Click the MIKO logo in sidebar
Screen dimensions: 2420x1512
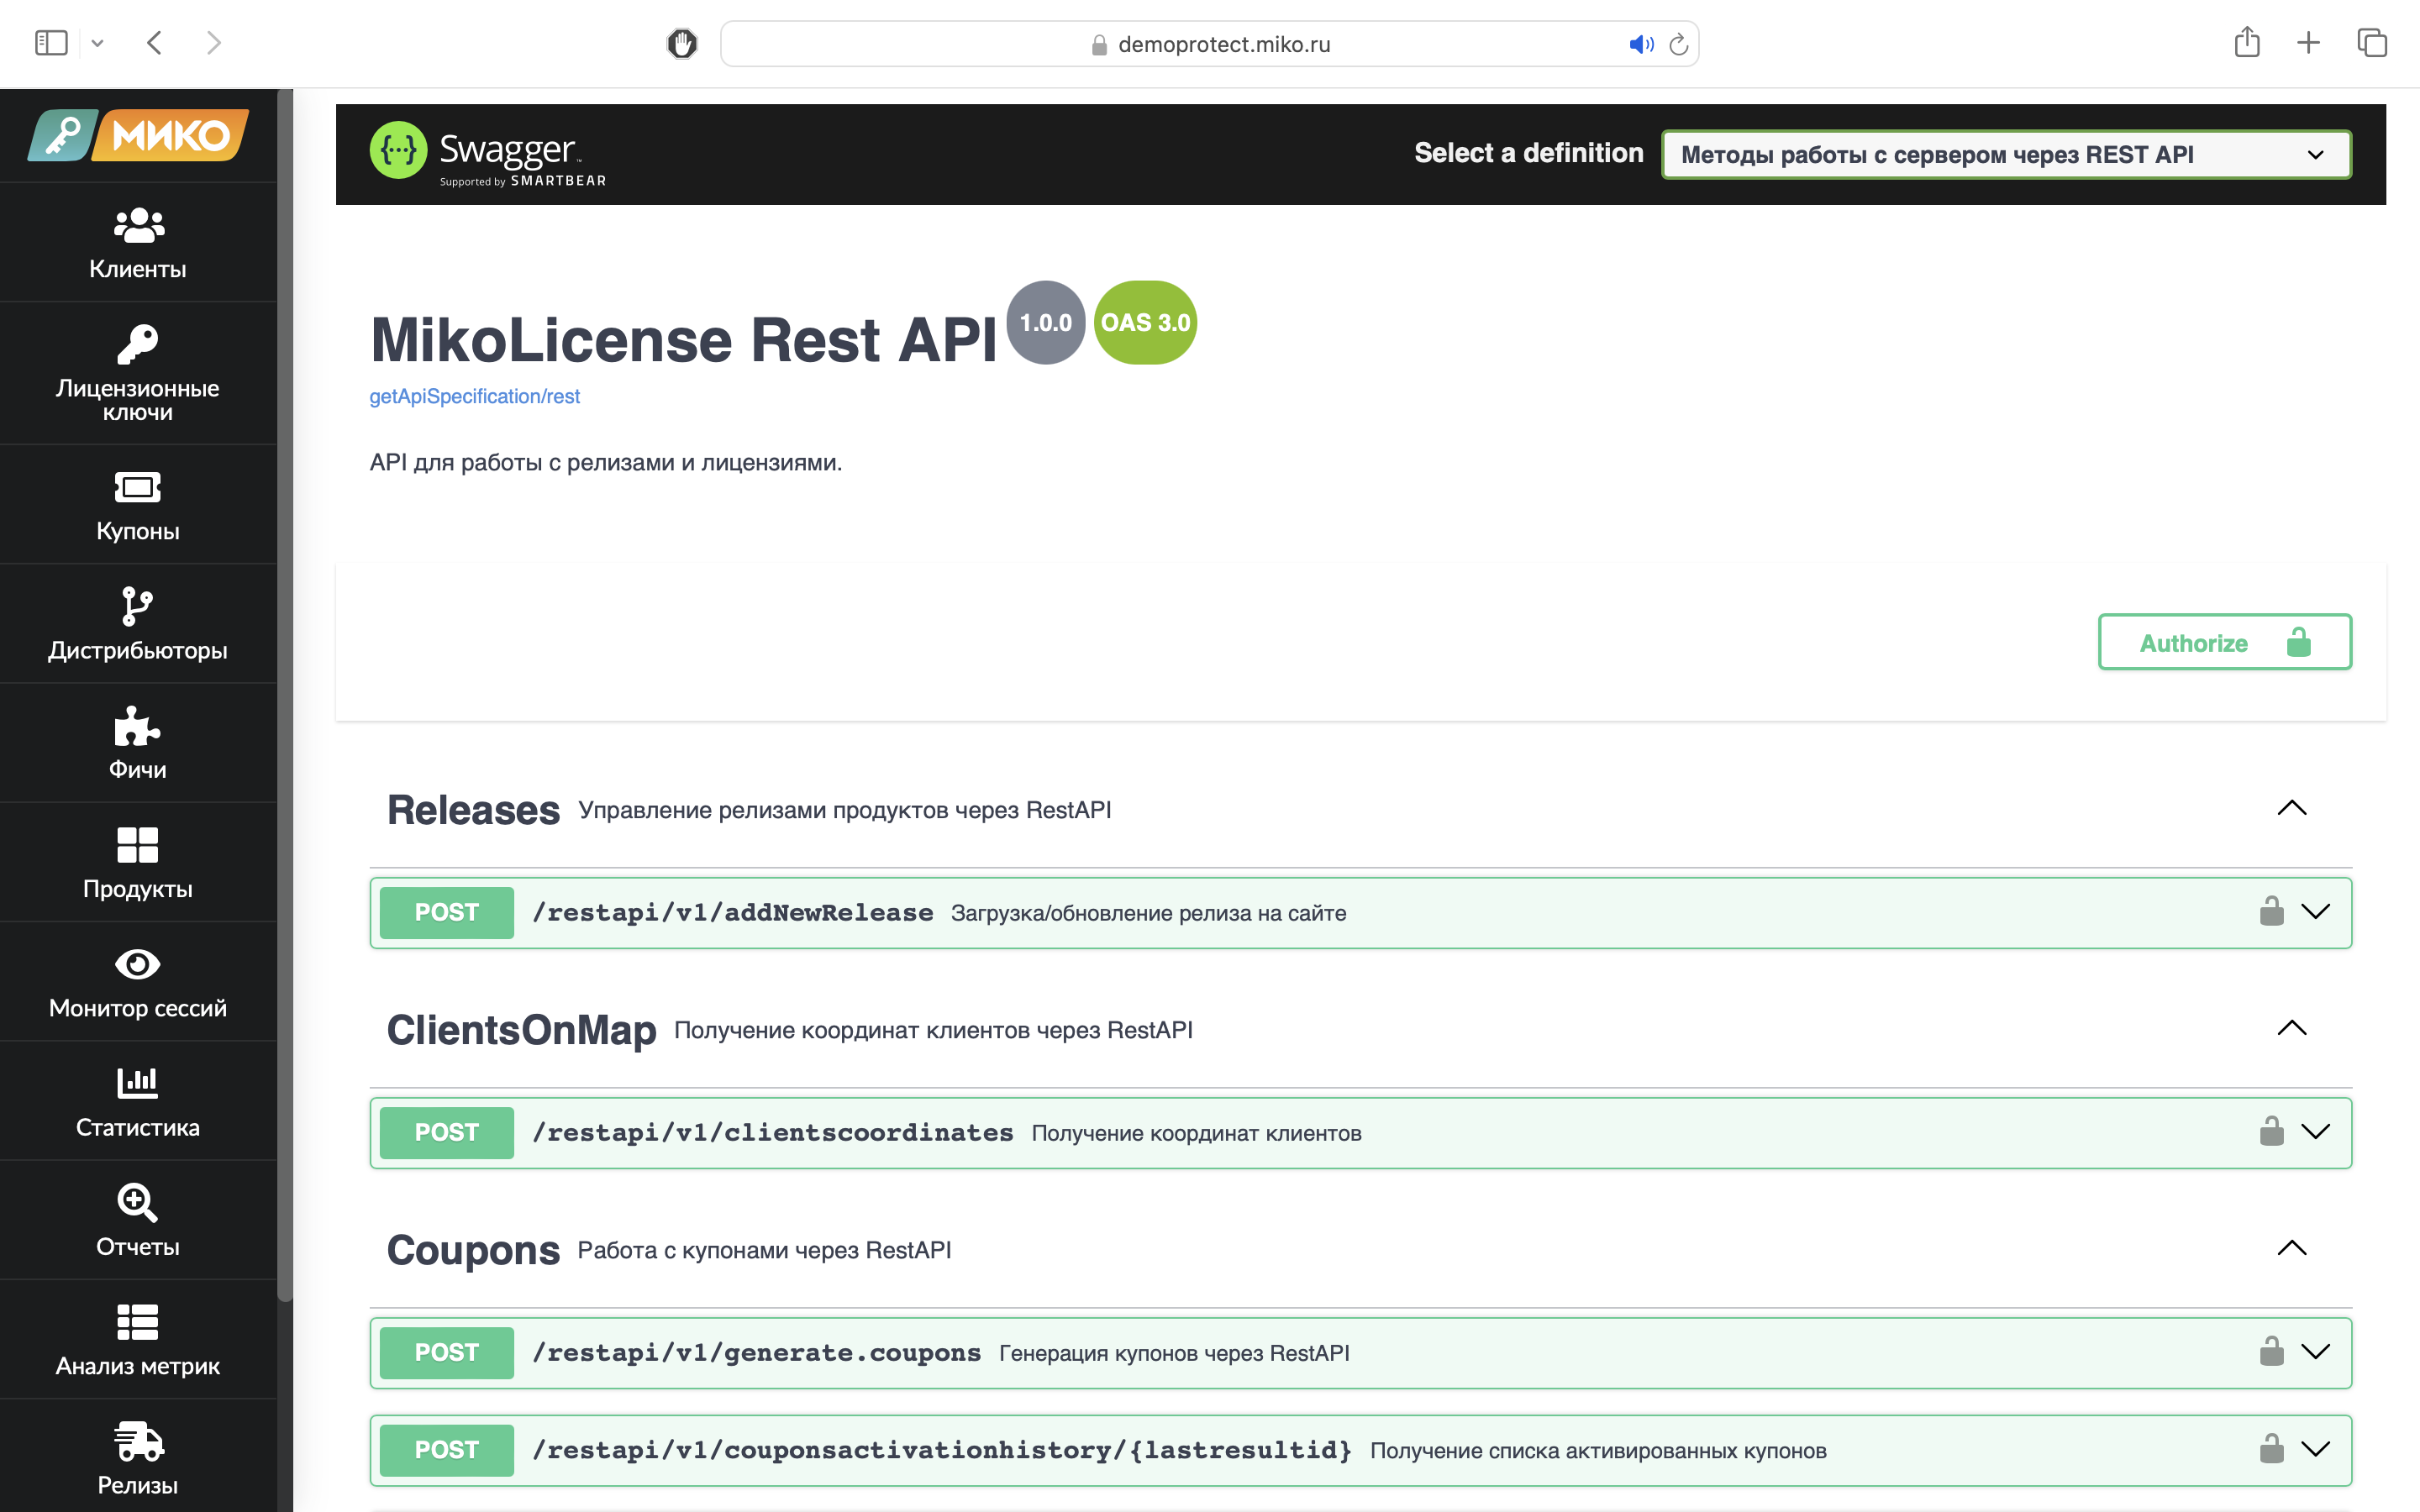[138, 135]
